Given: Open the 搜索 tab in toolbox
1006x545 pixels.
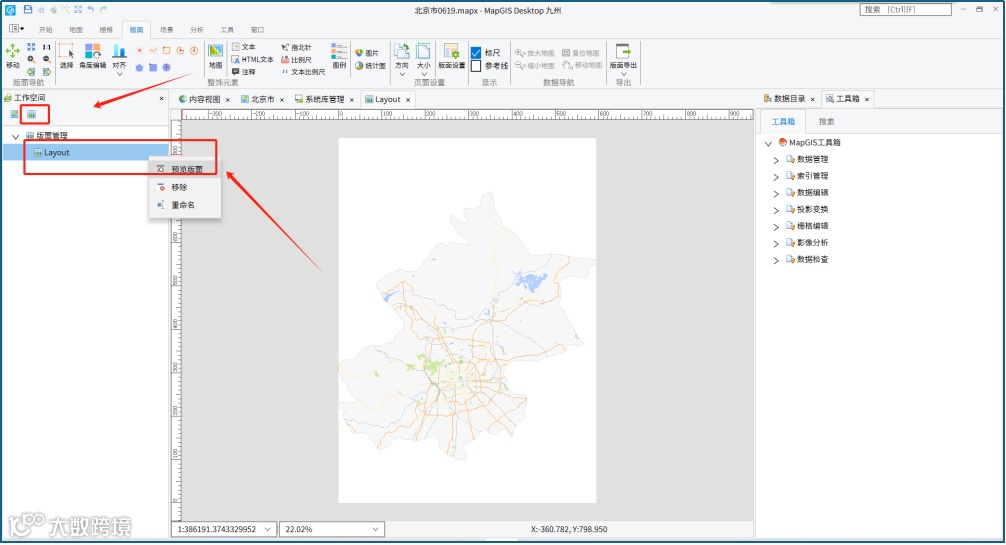Looking at the screenshot, I should point(826,121).
